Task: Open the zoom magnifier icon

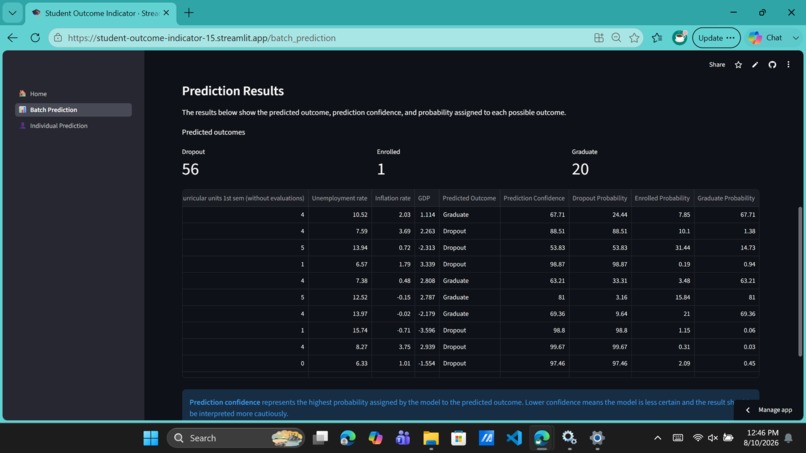Action: coord(616,38)
